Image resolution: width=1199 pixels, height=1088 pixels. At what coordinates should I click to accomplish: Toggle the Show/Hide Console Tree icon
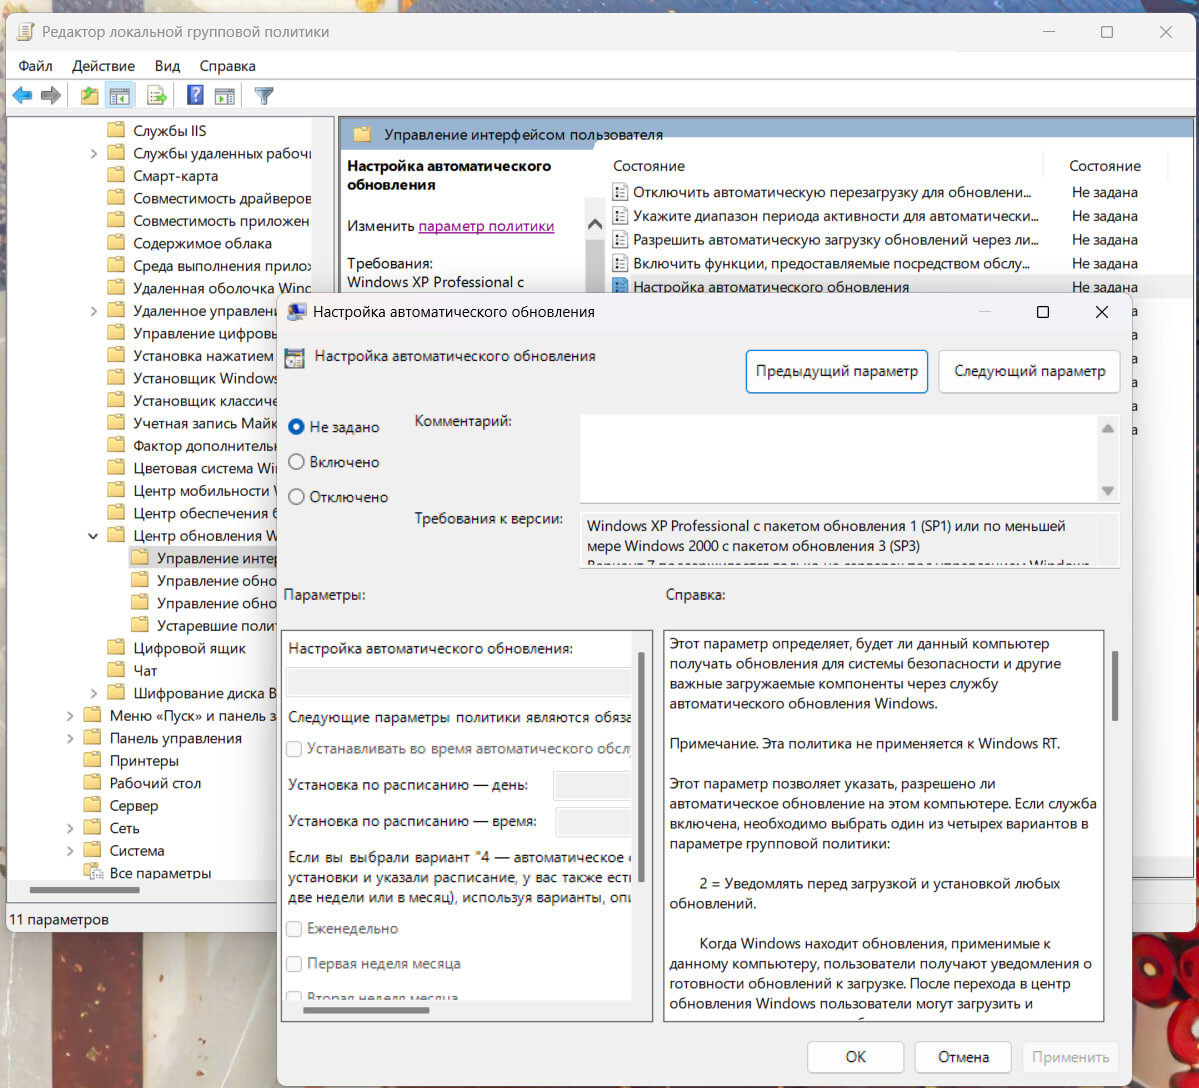click(120, 96)
